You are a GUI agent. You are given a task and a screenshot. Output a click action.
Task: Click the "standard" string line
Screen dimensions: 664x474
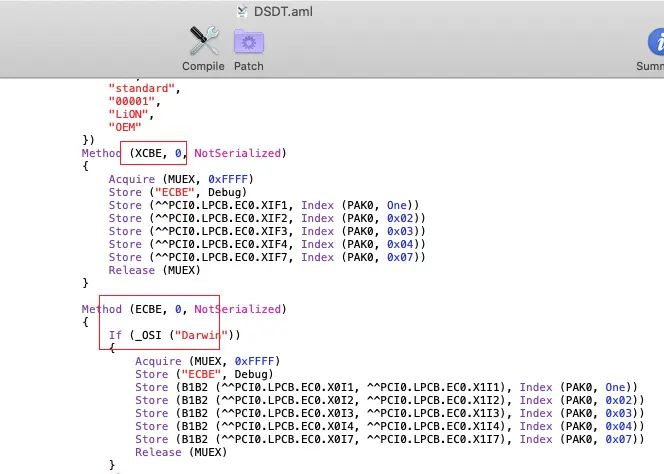pos(144,89)
